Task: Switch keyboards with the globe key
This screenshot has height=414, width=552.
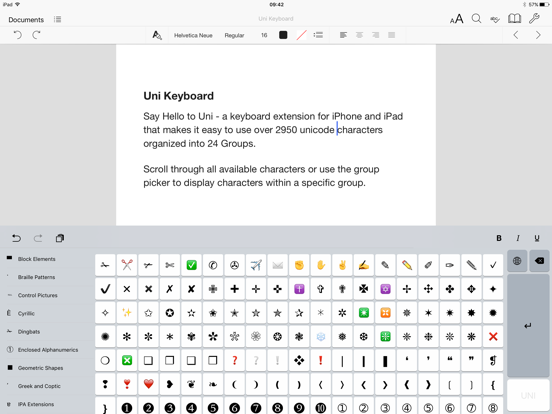Action: (x=517, y=261)
